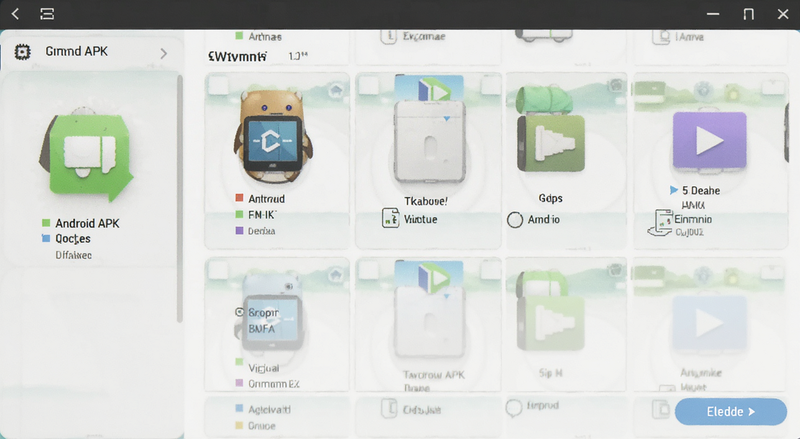Image resolution: width=800 pixels, height=439 pixels.
Task: Tick the checkbox on the Tkabone card
Action: (369, 86)
